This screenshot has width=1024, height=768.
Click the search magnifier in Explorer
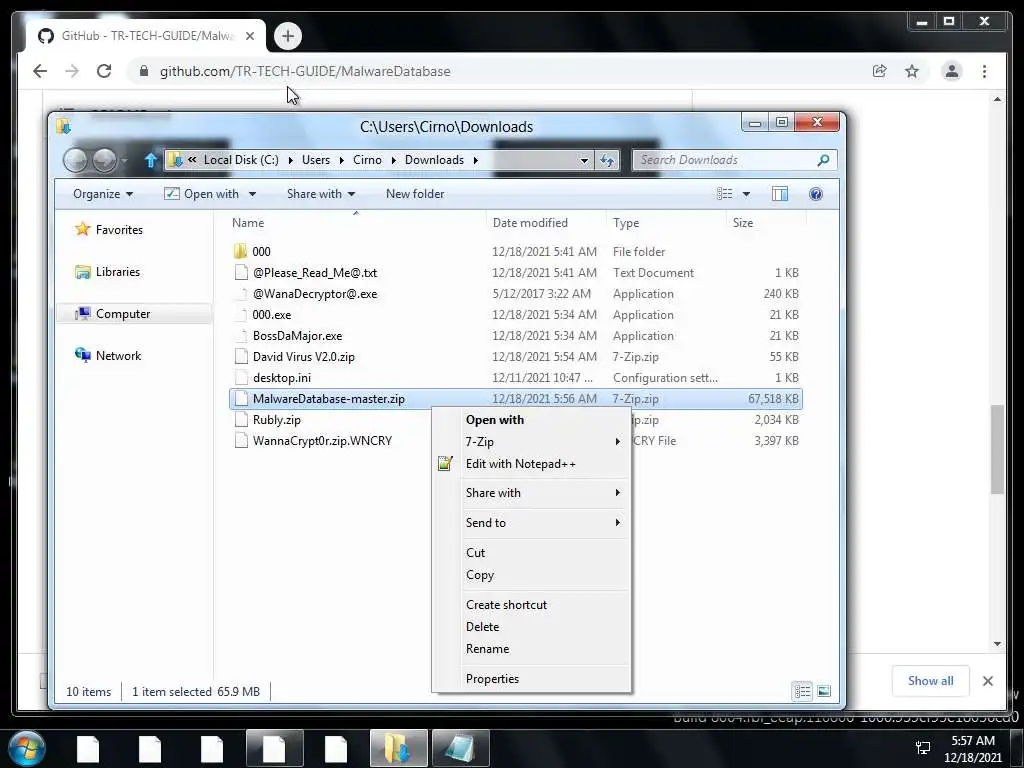pos(823,160)
